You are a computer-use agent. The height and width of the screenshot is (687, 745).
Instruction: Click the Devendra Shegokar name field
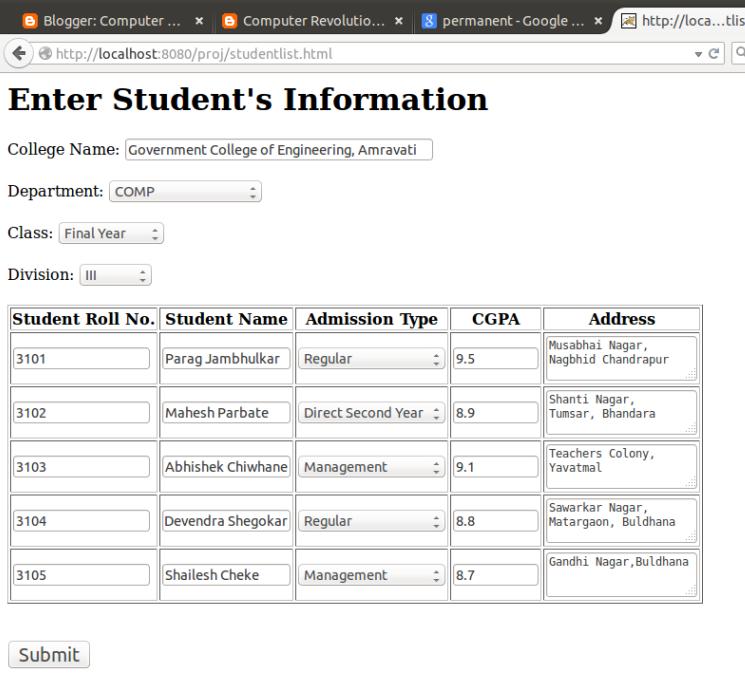pyautogui.click(x=226, y=521)
